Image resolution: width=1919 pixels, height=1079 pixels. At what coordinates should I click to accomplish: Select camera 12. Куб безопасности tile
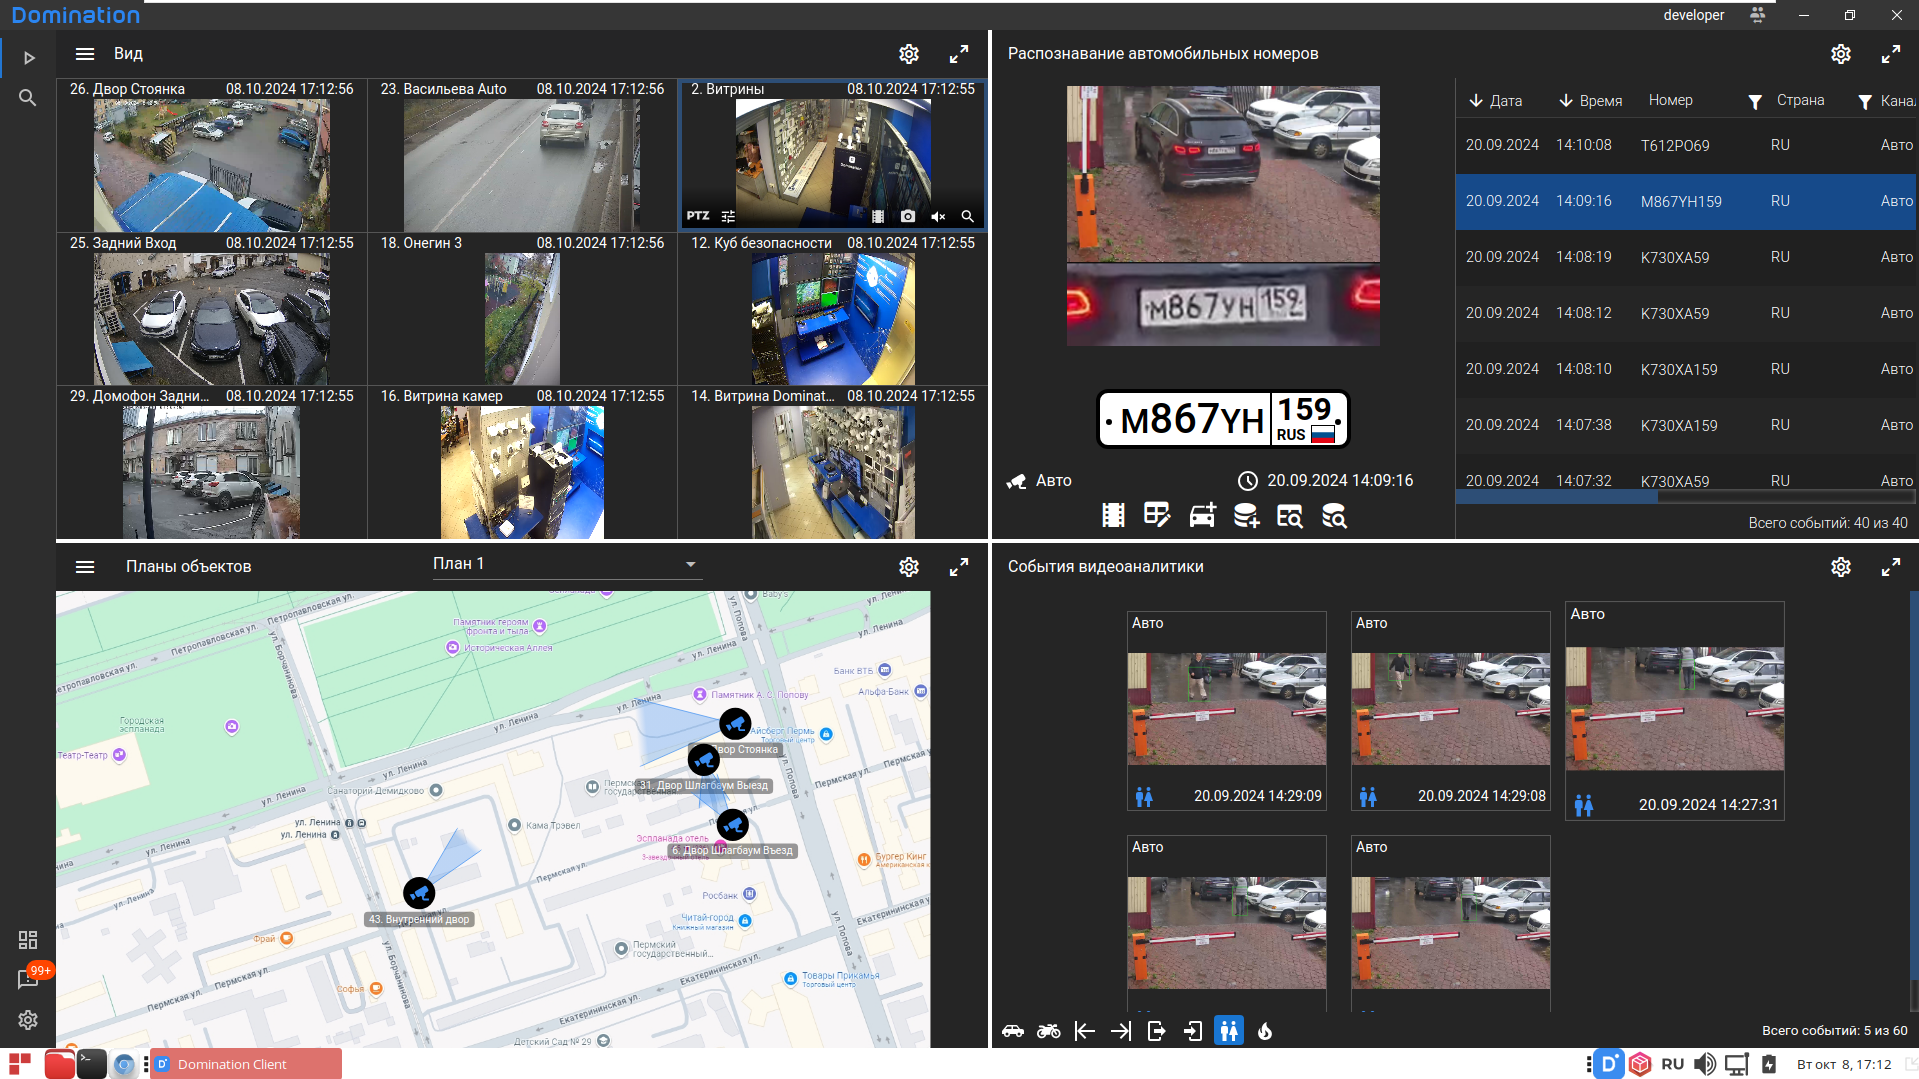coord(832,310)
